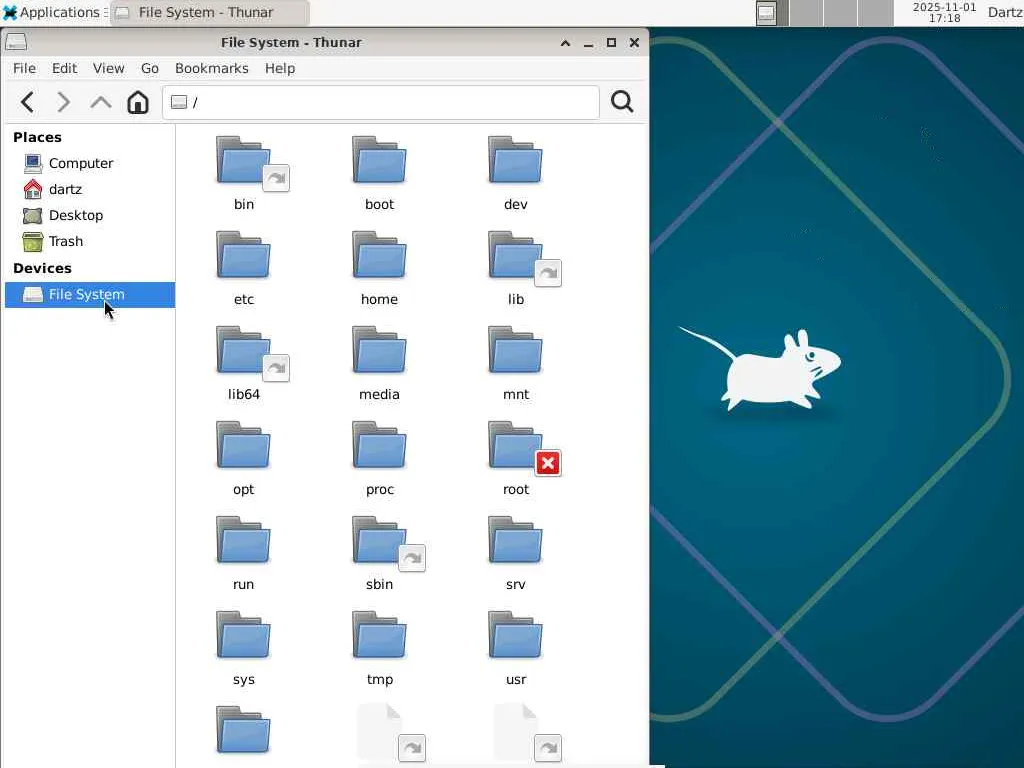Select the boot folder icon

[x=379, y=161]
